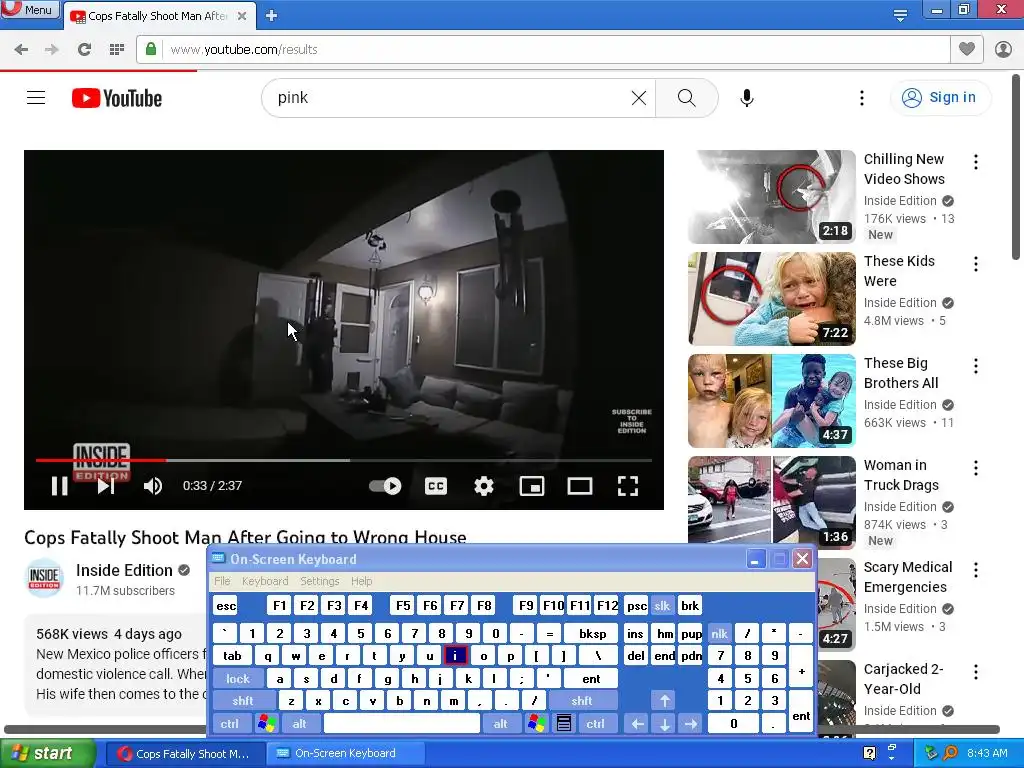Open Inside Edition channel name link
The height and width of the screenshot is (768, 1024).
[124, 570]
